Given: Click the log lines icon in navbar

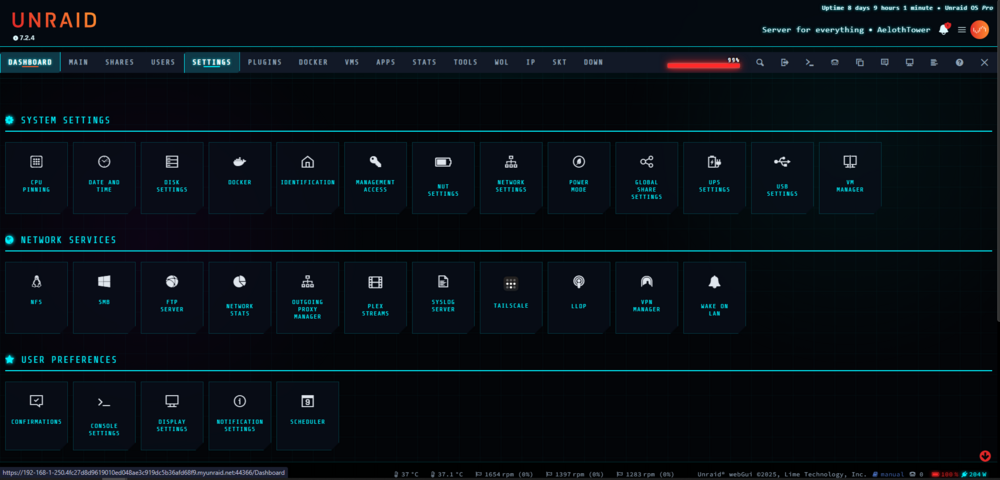Looking at the screenshot, I should tap(934, 62).
